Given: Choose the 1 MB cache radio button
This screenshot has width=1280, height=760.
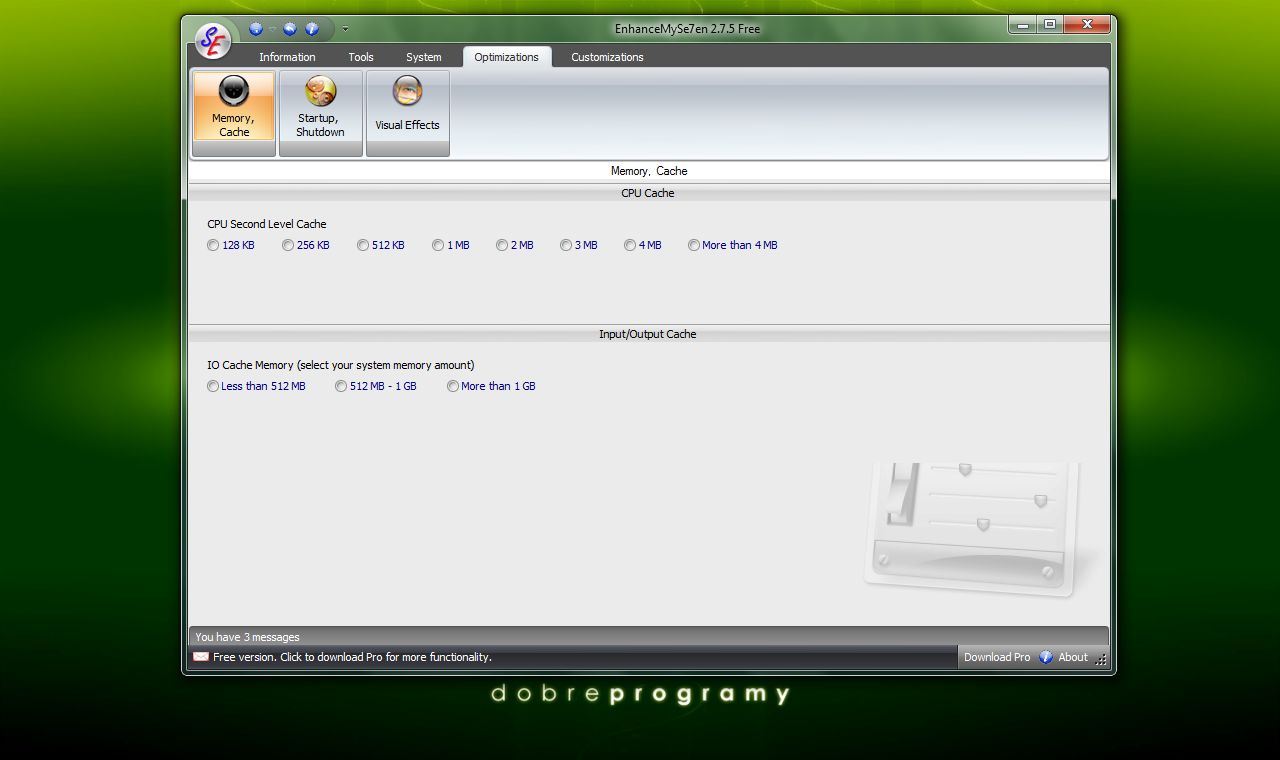Looking at the screenshot, I should 450,245.
